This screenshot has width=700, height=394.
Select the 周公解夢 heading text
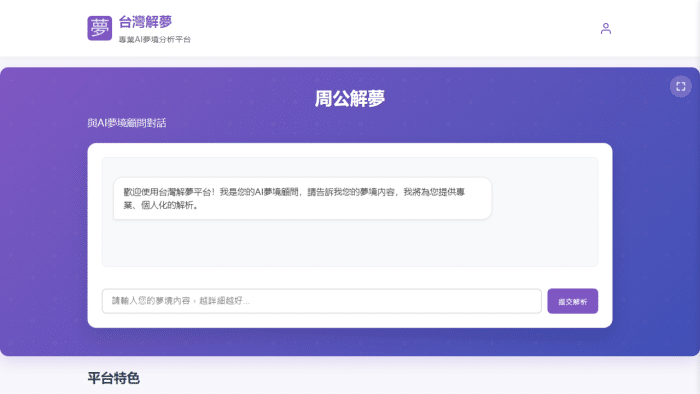click(350, 99)
